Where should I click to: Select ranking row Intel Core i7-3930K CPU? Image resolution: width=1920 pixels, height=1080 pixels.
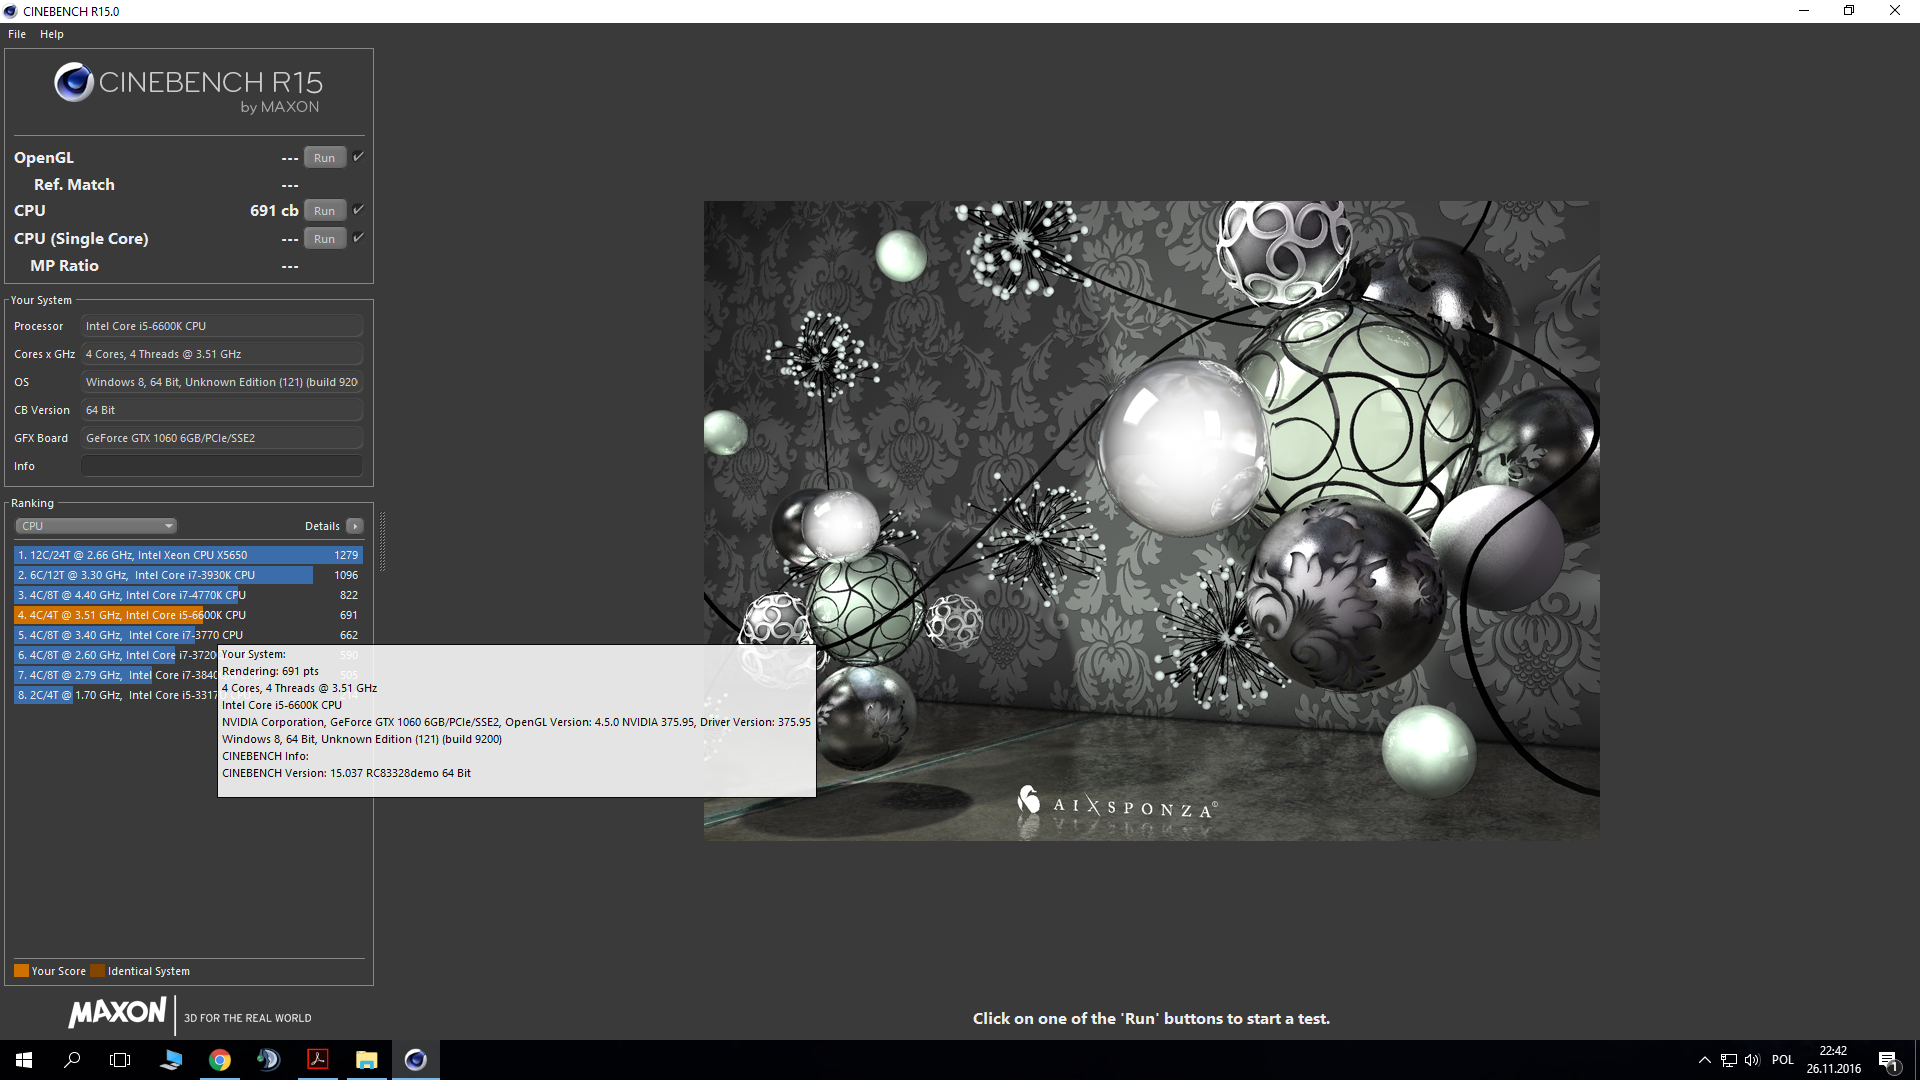(188, 575)
